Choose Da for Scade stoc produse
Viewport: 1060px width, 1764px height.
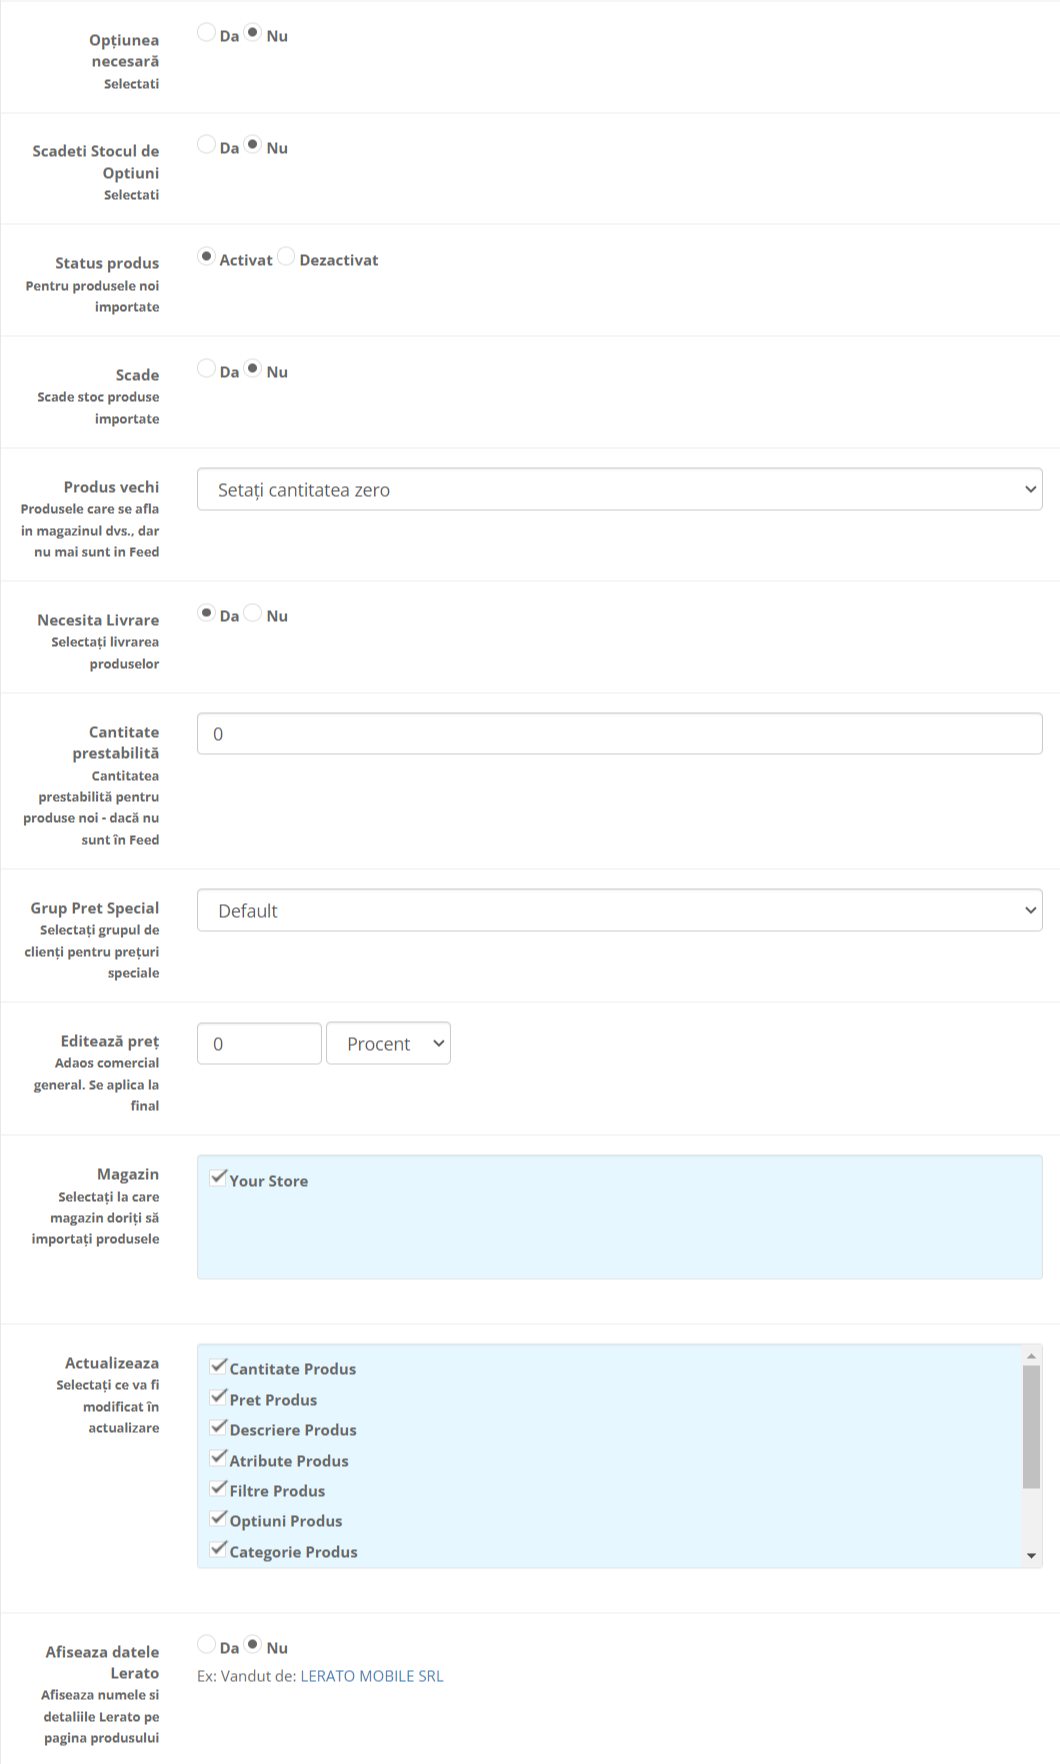click(x=206, y=369)
